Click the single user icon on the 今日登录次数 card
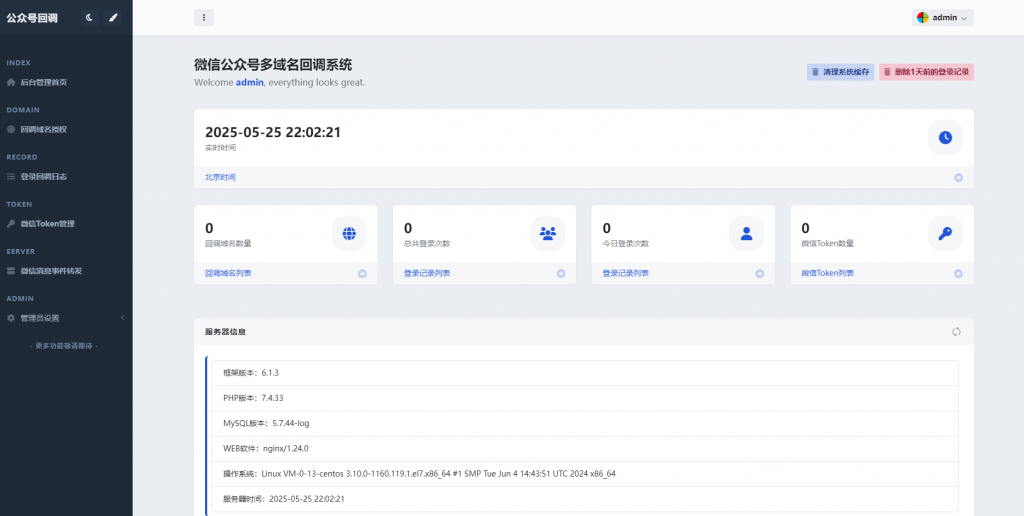1024x516 pixels. pyautogui.click(x=746, y=233)
